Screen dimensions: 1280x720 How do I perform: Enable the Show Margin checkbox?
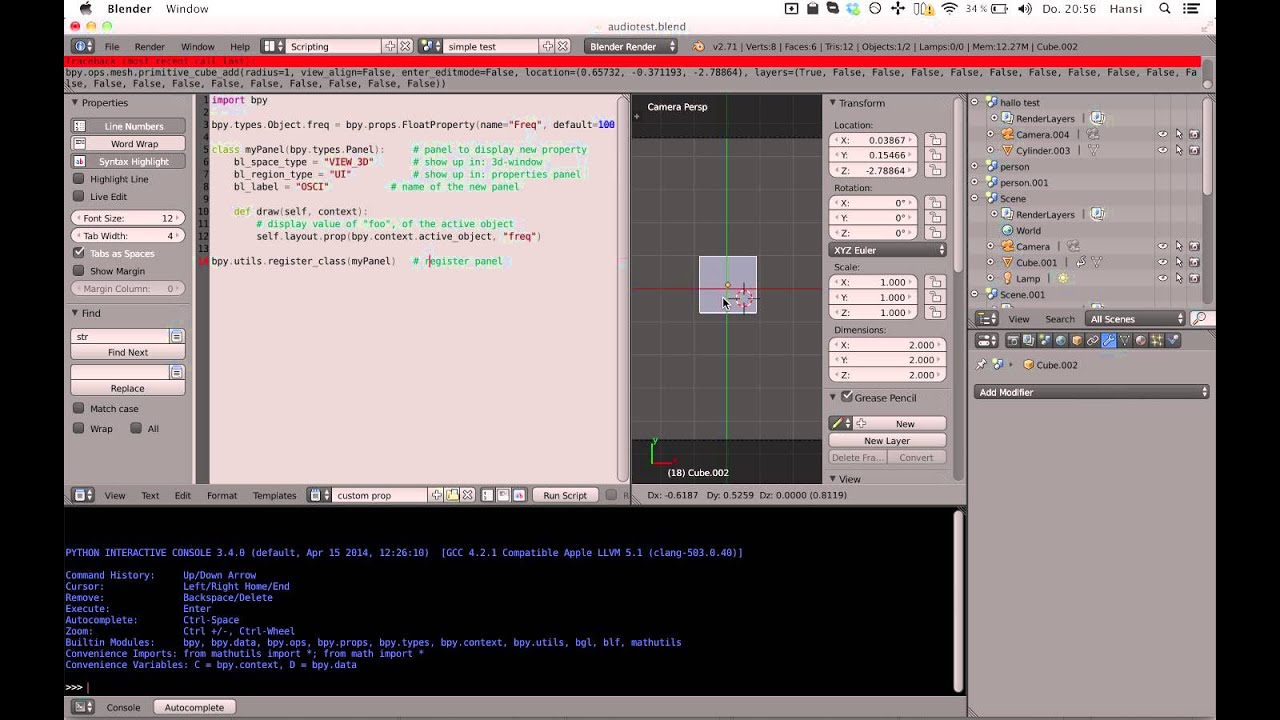coord(79,271)
